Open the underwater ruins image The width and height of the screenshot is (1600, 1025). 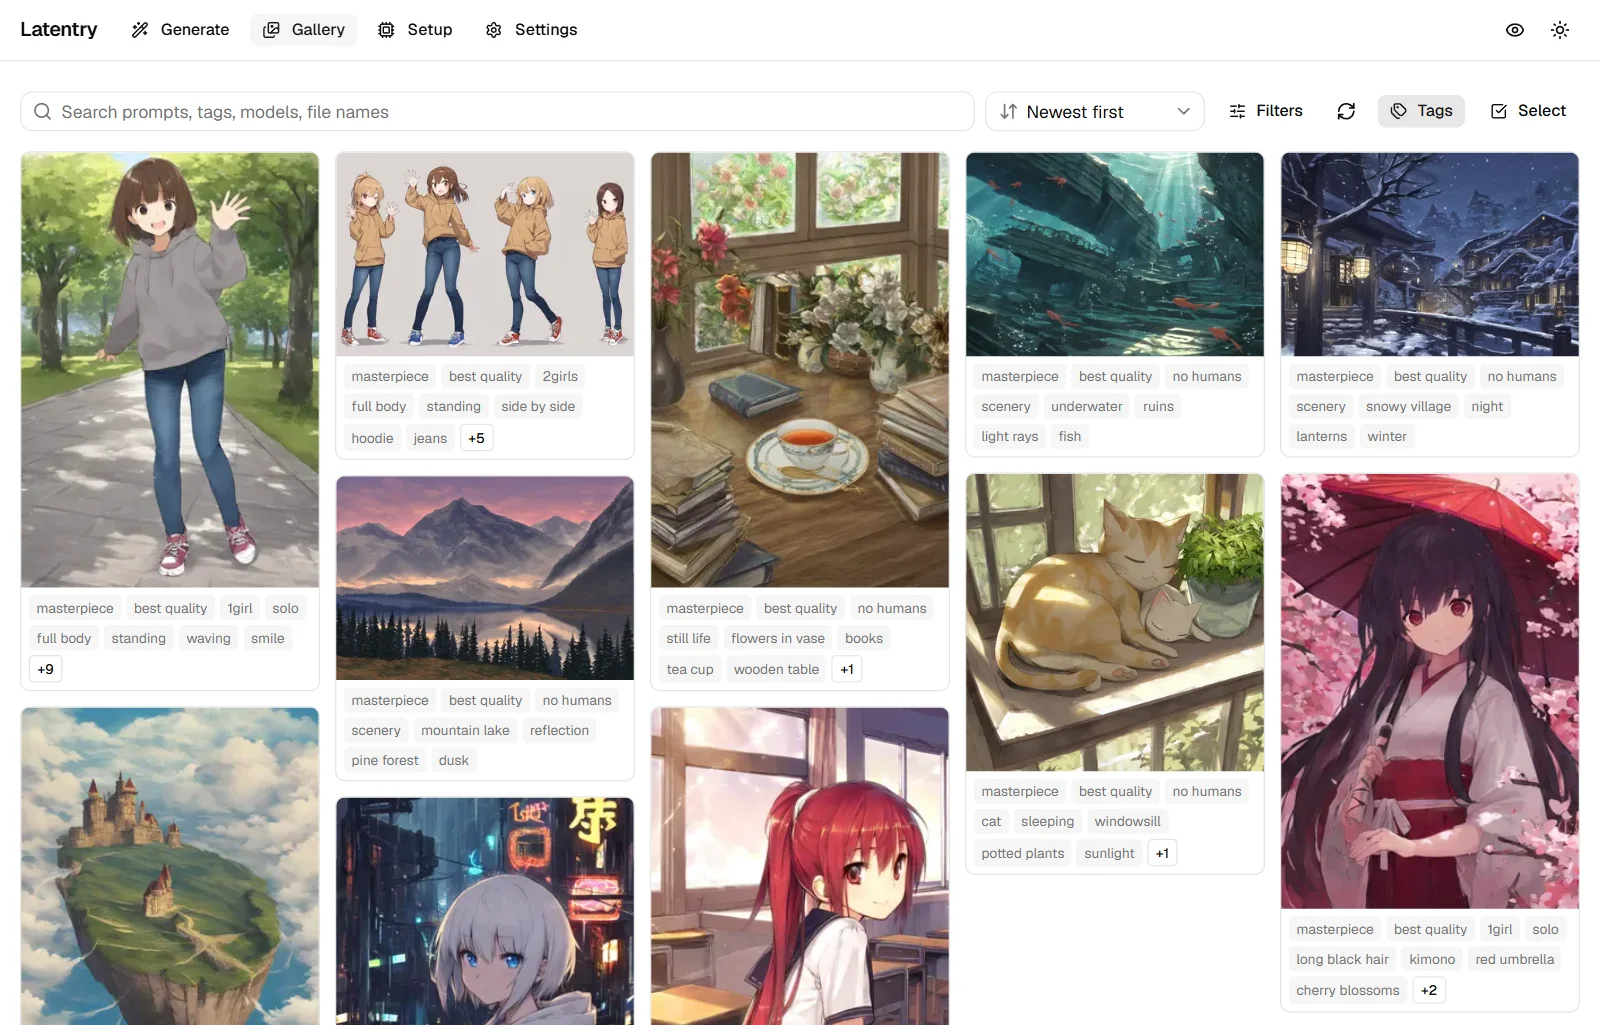(x=1115, y=254)
